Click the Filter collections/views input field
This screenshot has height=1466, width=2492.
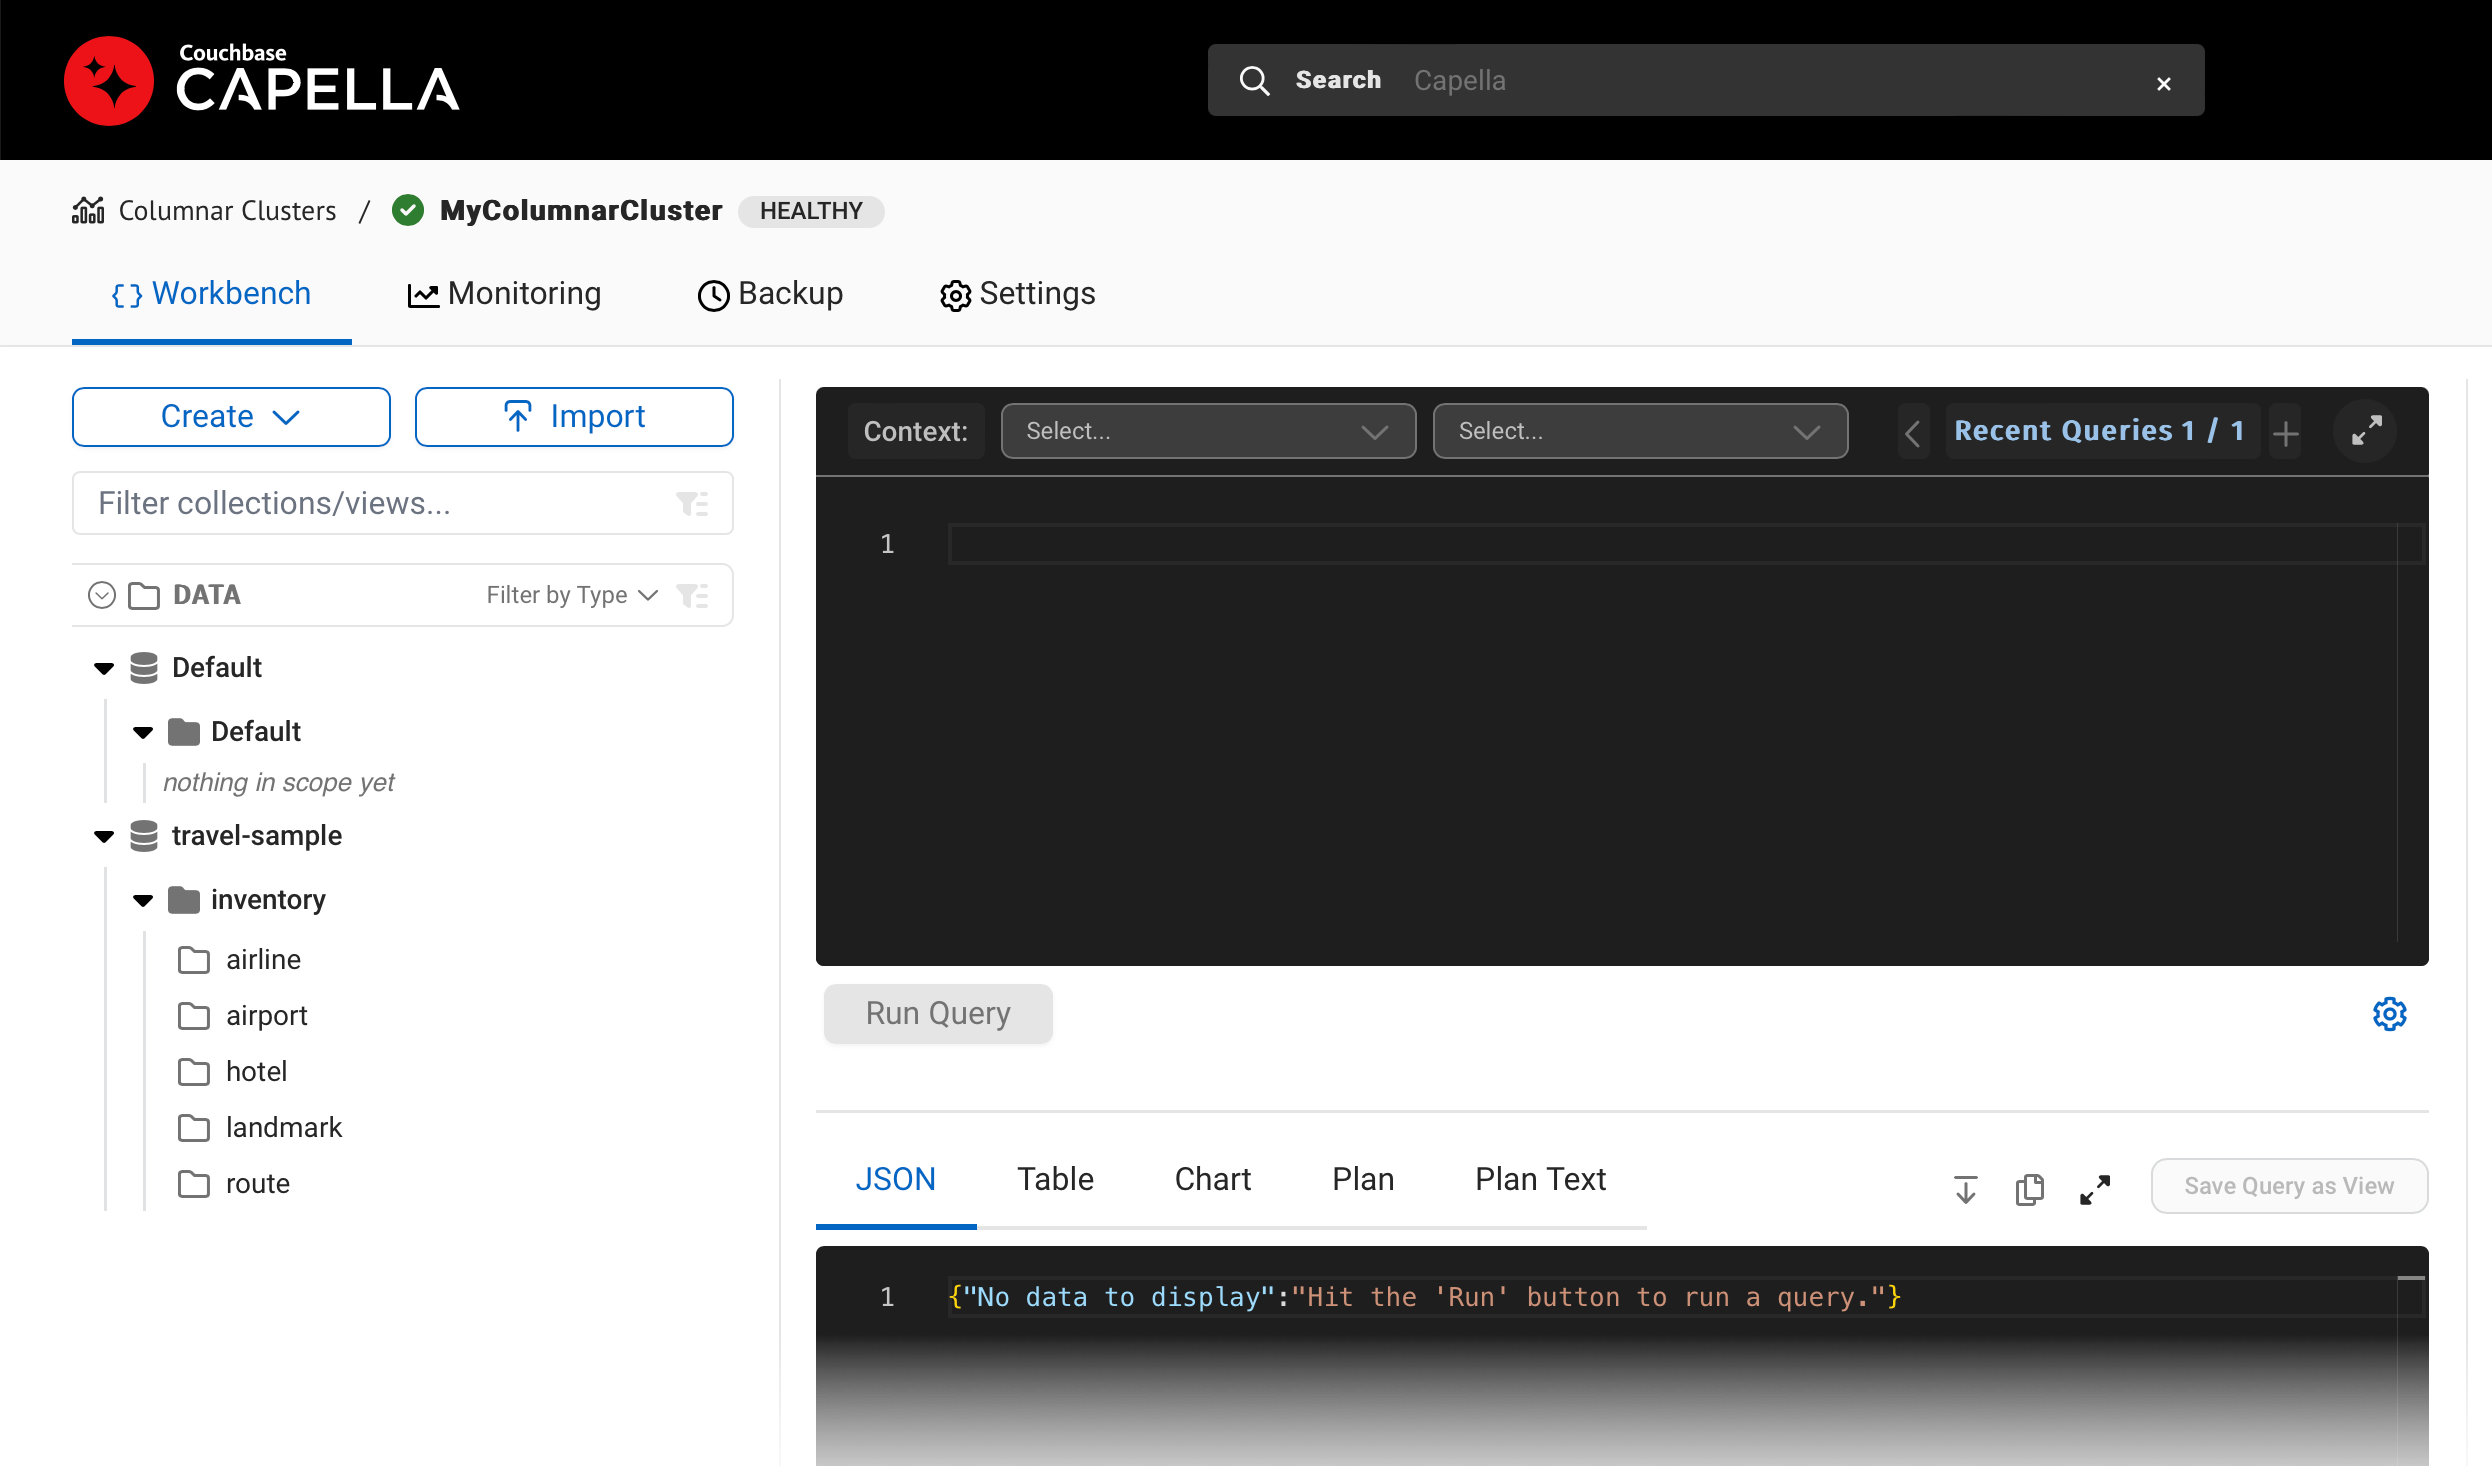[x=366, y=504]
